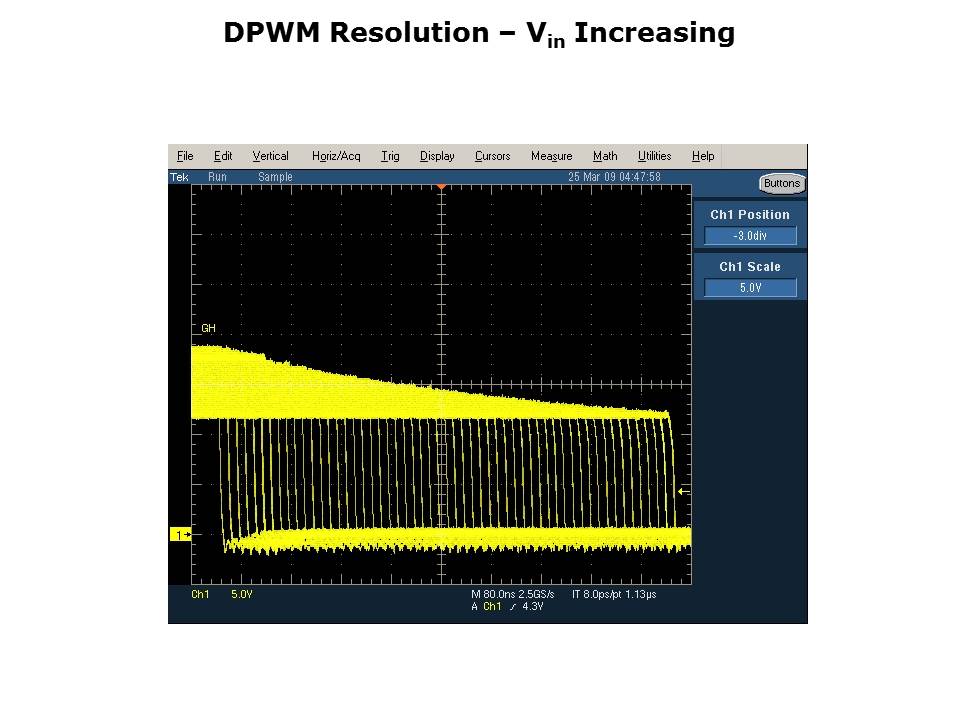Viewport: 960px width, 720px height.
Task: Click the M 80.0ns timebase readout
Action: [x=494, y=594]
